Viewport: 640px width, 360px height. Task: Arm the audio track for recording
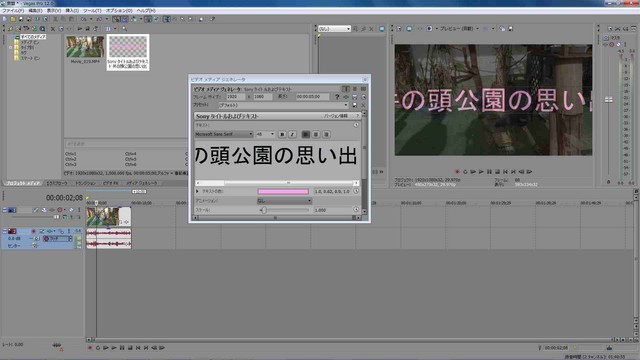tap(33, 231)
